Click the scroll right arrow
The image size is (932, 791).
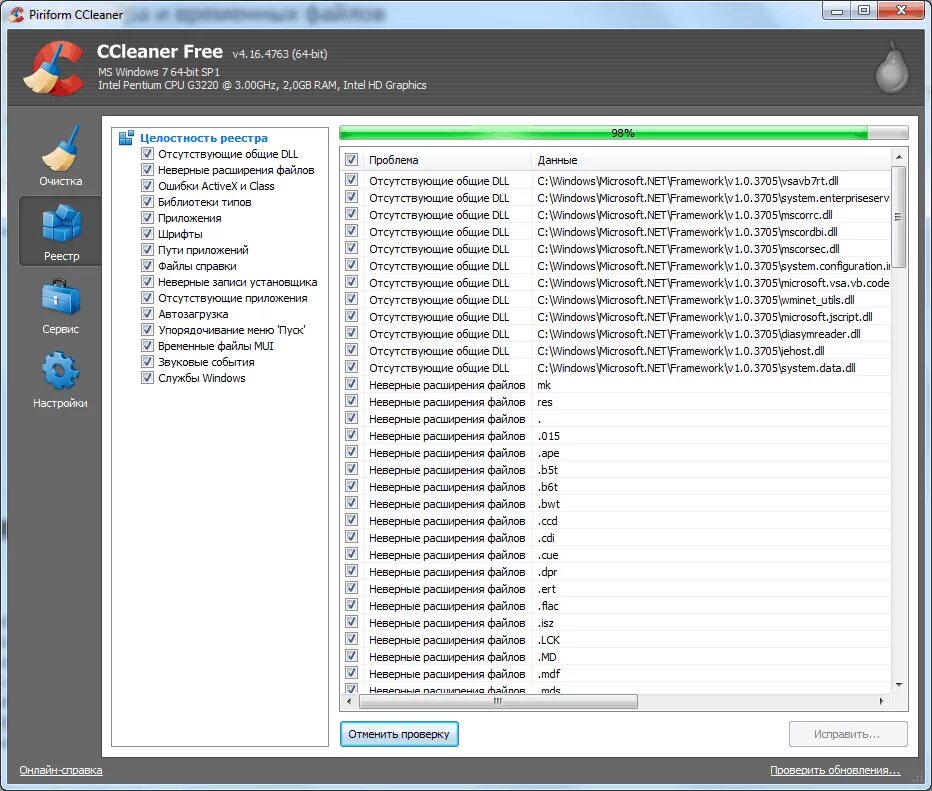[x=881, y=701]
